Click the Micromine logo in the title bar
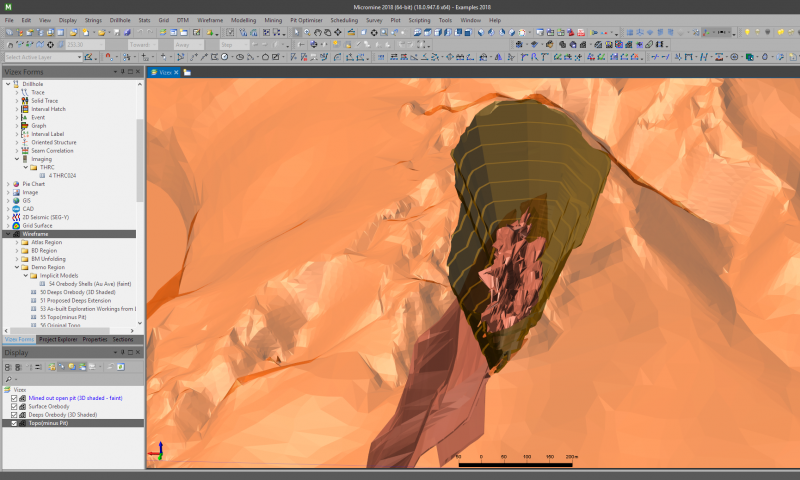800x480 pixels. point(8,7)
